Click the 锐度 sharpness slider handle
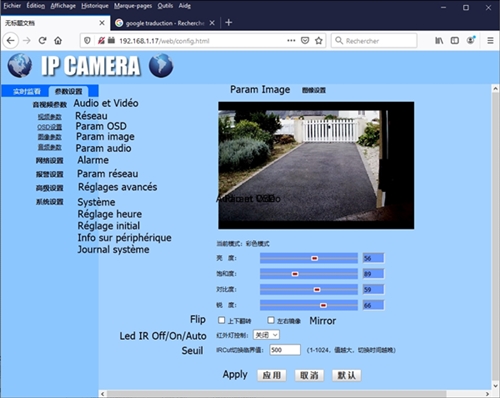500x398 pixels. click(x=323, y=305)
